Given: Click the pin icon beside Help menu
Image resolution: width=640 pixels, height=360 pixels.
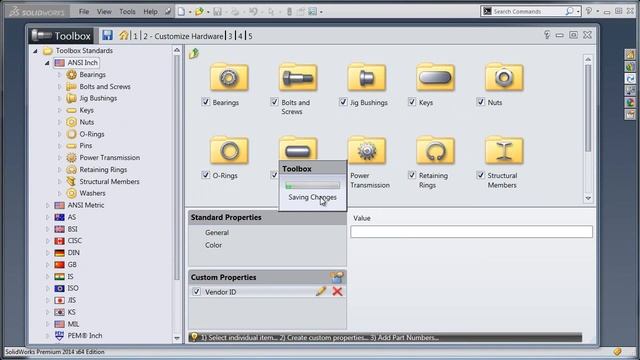Looking at the screenshot, I should click(168, 12).
